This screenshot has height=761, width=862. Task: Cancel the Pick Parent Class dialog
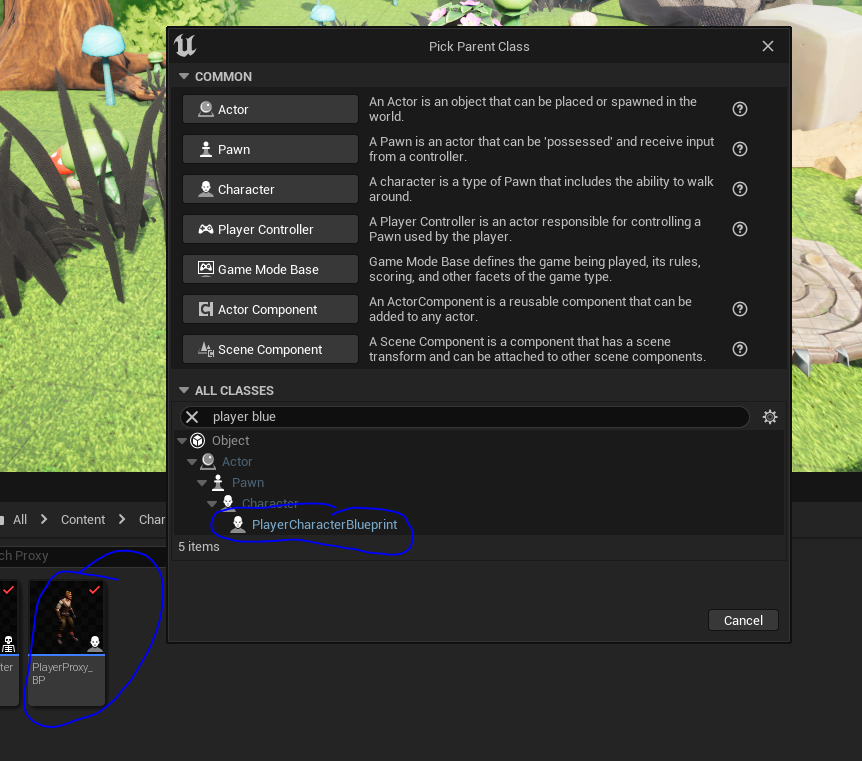(743, 620)
